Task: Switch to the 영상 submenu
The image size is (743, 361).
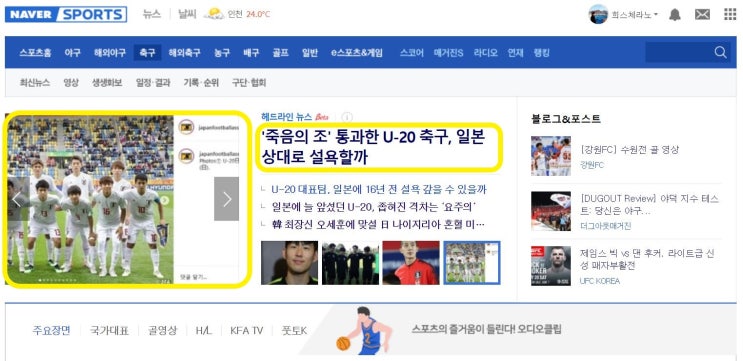Action: tap(71, 82)
